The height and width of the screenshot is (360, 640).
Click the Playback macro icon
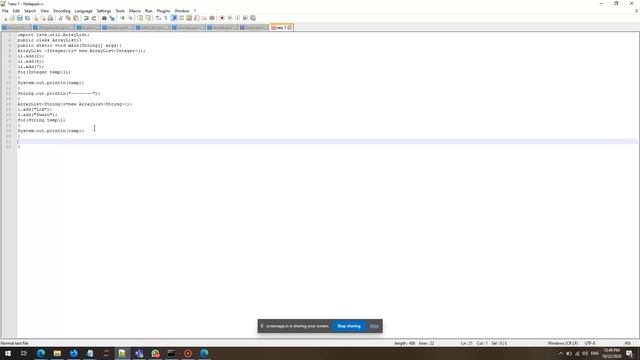[238, 18]
